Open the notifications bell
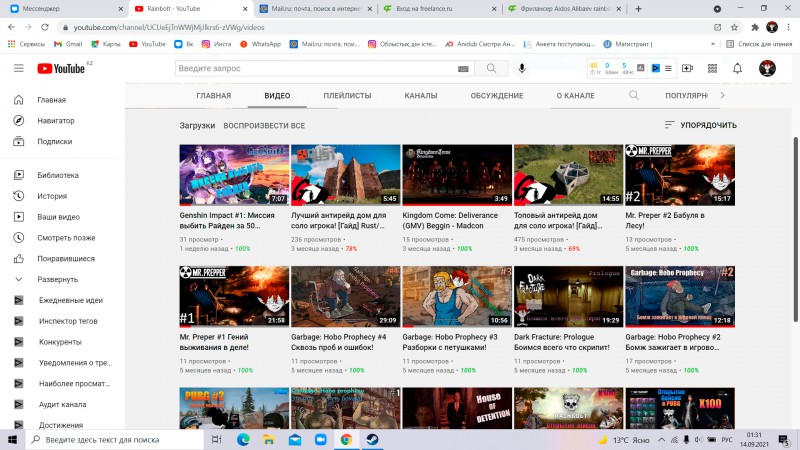 click(737, 68)
